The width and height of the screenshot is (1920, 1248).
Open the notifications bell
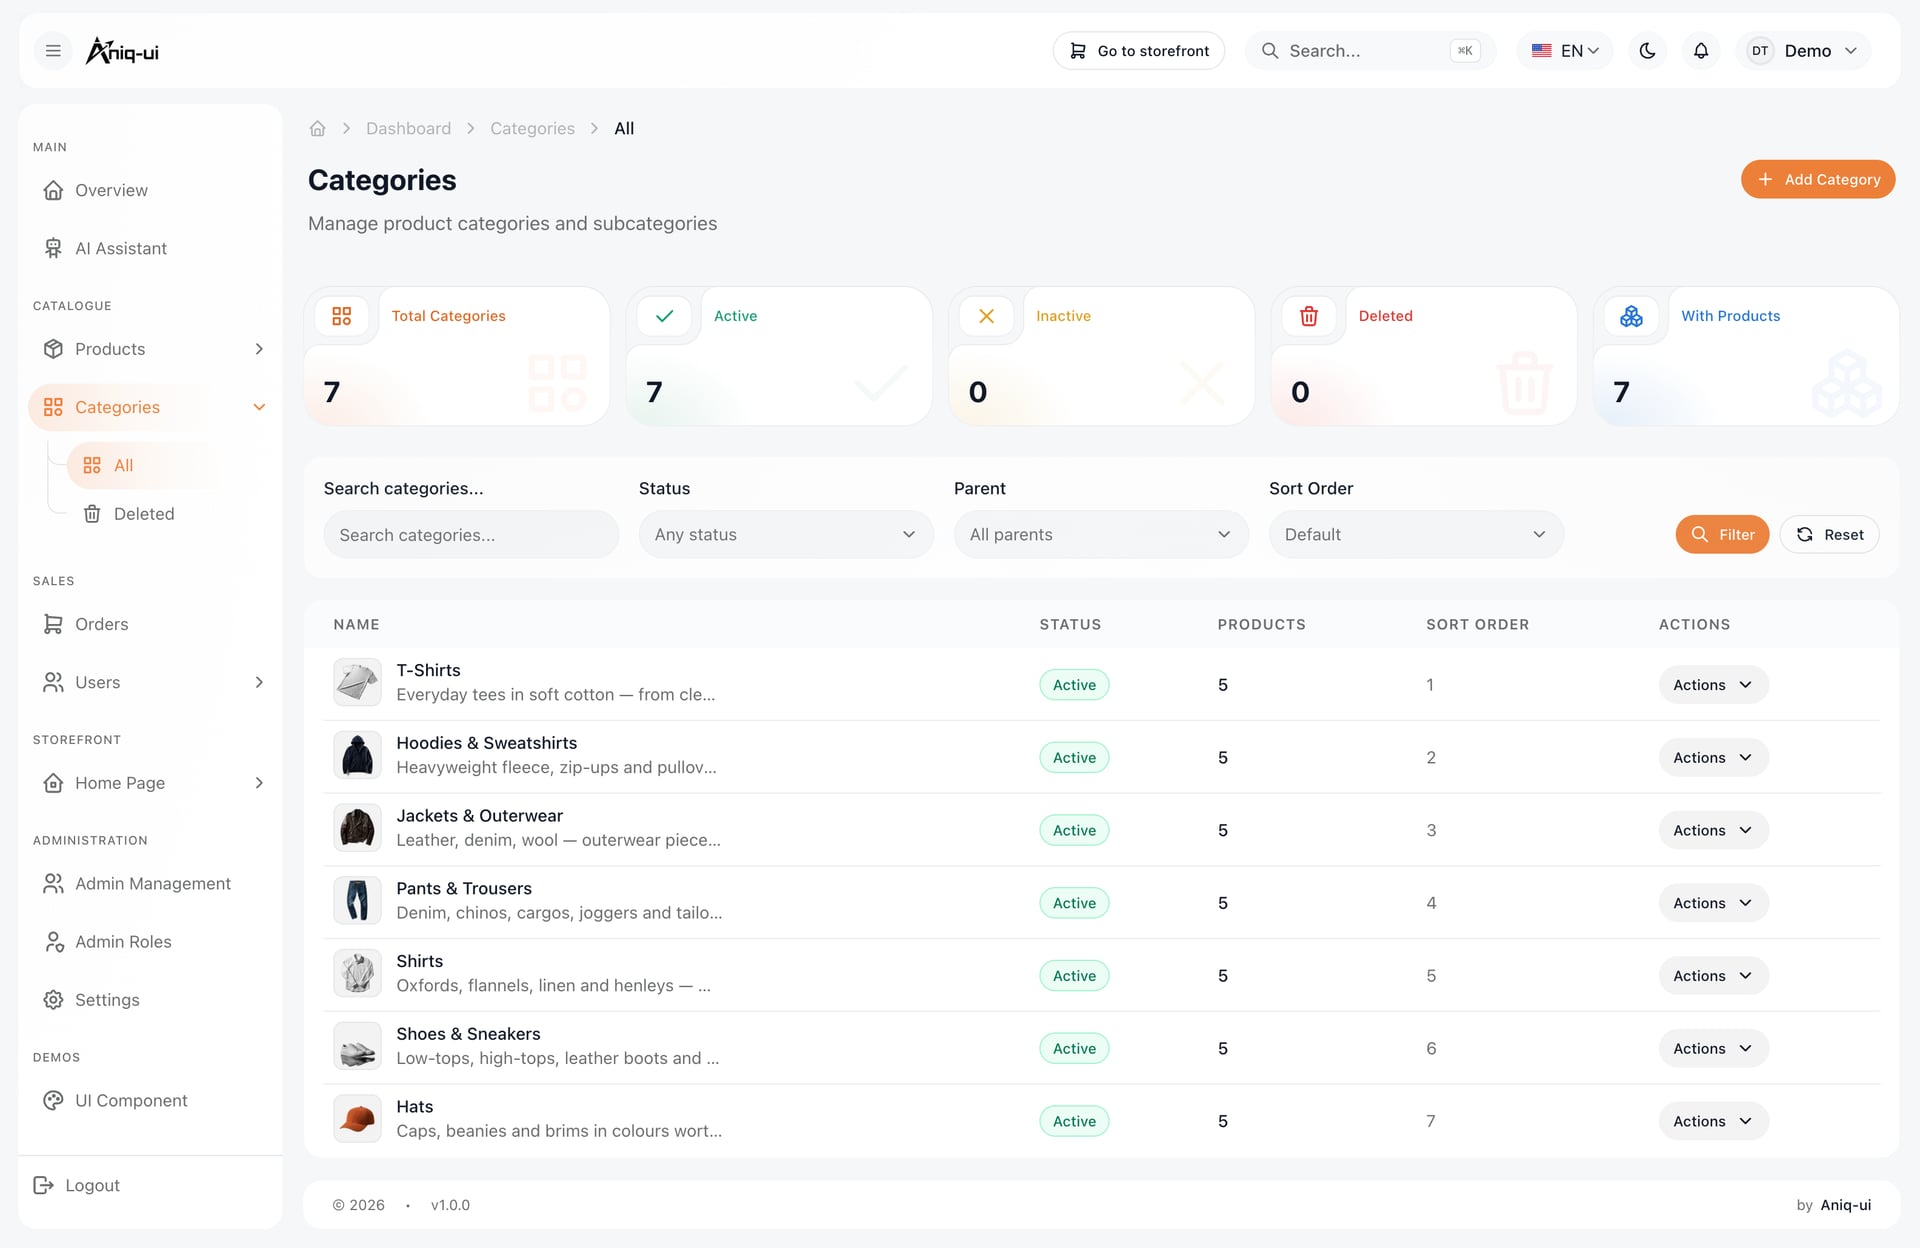(x=1700, y=51)
